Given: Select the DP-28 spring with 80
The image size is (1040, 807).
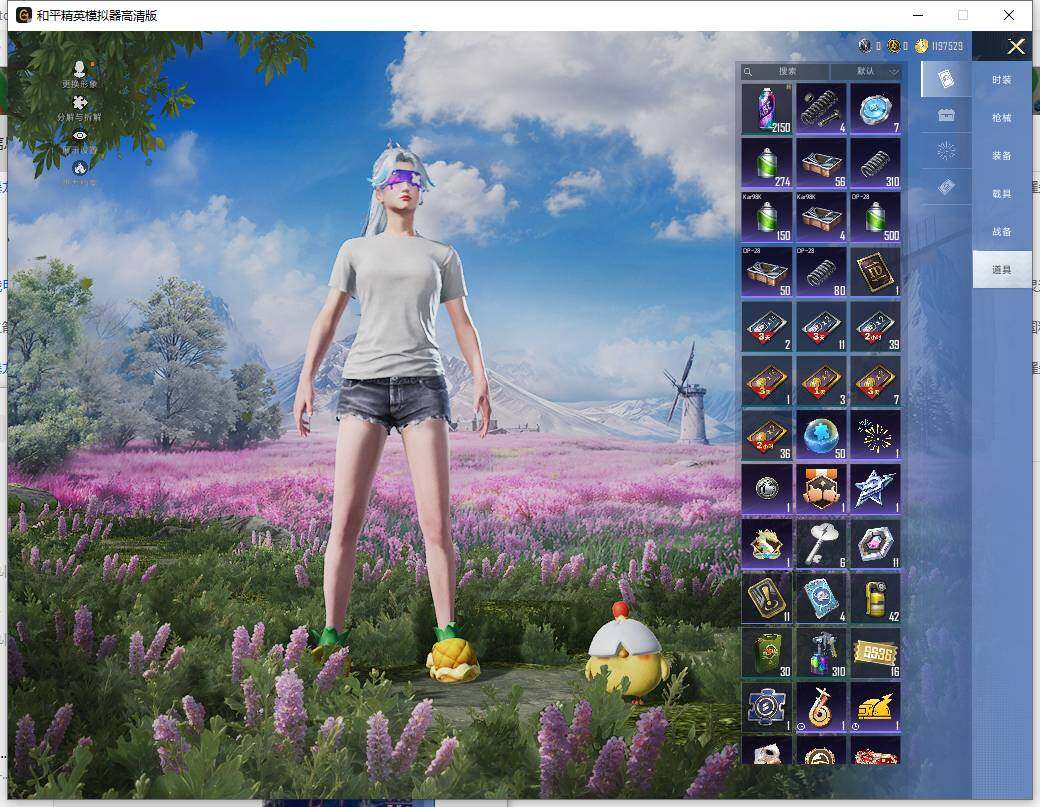Looking at the screenshot, I should coord(821,272).
